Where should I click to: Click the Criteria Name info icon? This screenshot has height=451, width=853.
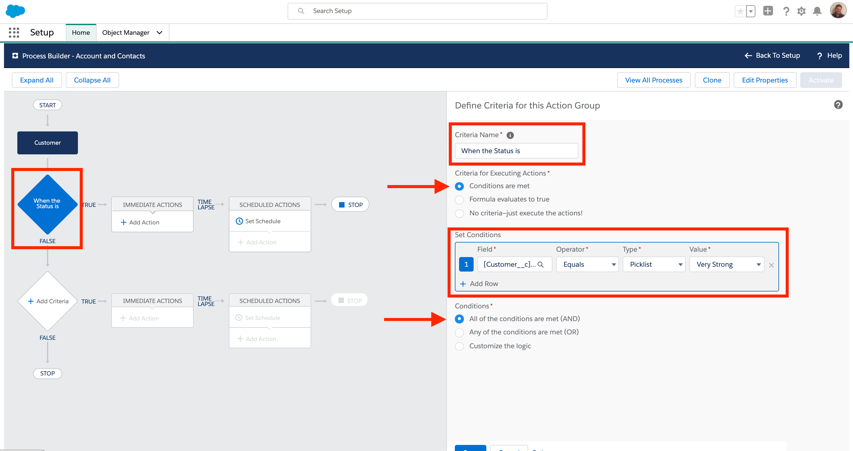tap(510, 135)
